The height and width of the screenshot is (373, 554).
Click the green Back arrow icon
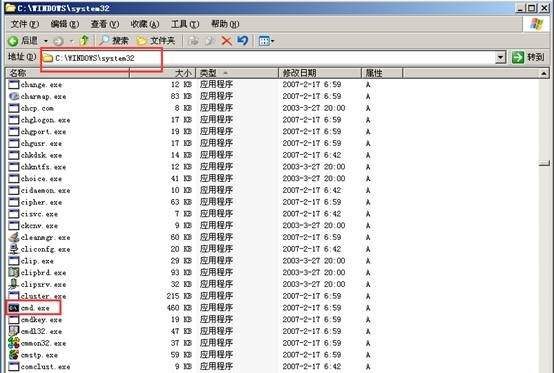click(x=13, y=41)
